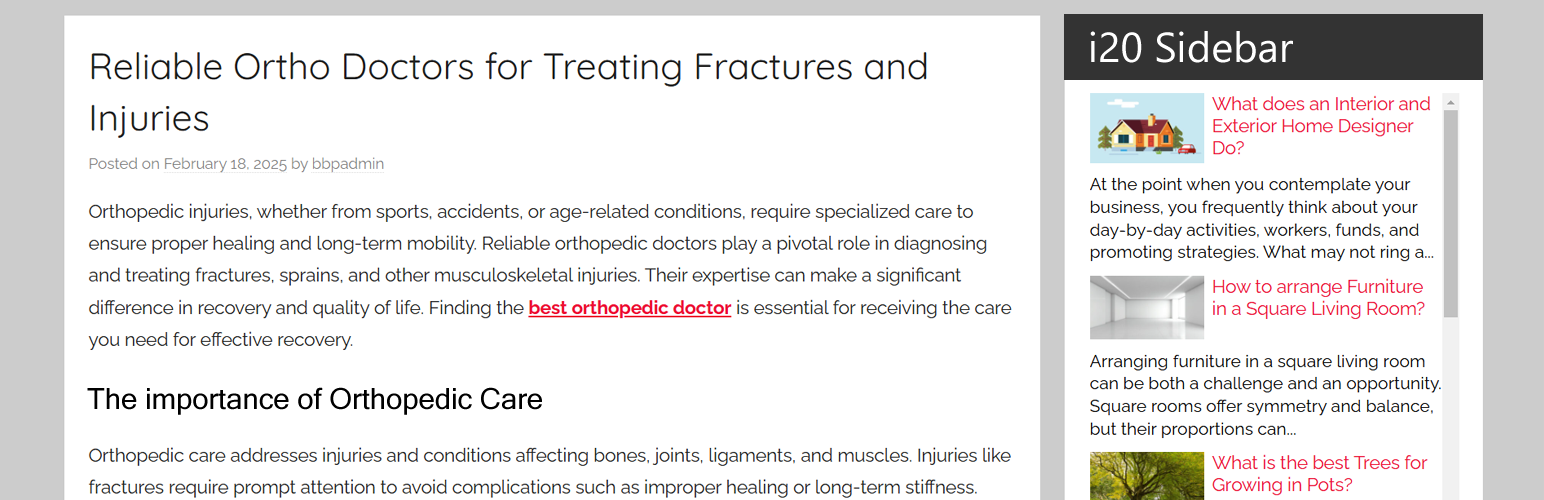Open the green trees thumbnail
1544x500 pixels.
1146,476
